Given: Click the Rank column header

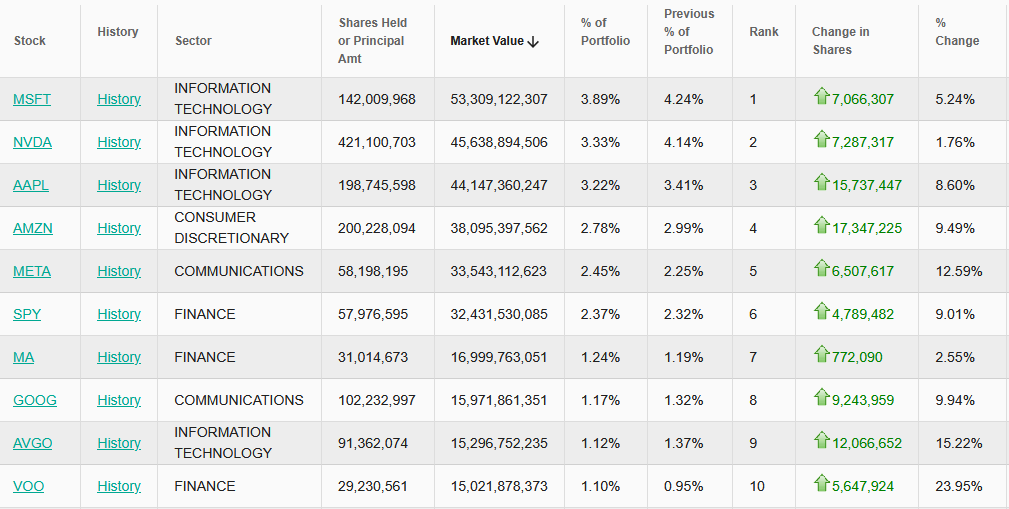Looking at the screenshot, I should point(764,32).
